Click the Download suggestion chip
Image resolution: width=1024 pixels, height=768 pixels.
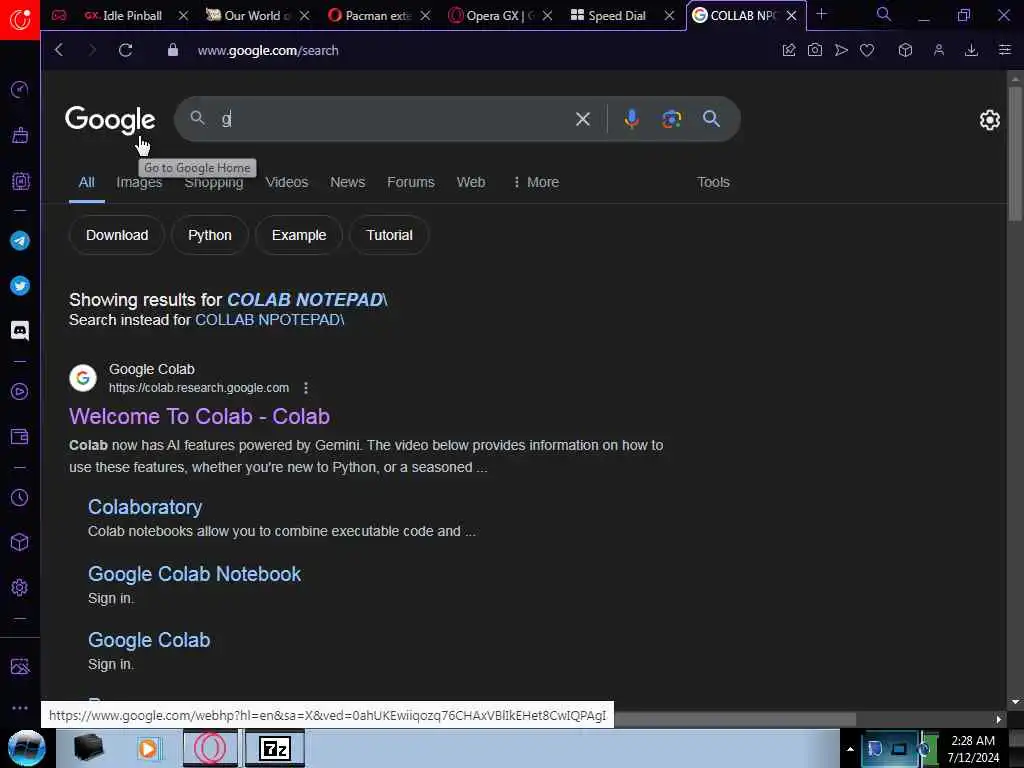point(117,235)
